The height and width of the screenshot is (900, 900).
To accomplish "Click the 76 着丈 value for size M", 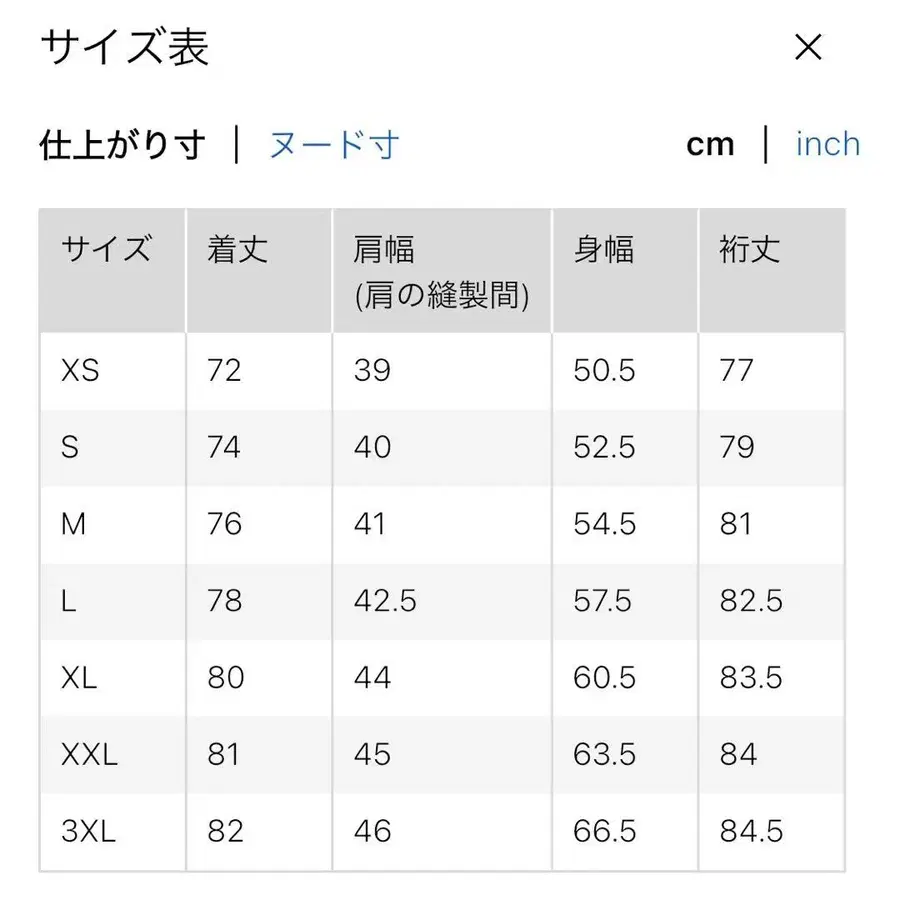I will click(226, 524).
